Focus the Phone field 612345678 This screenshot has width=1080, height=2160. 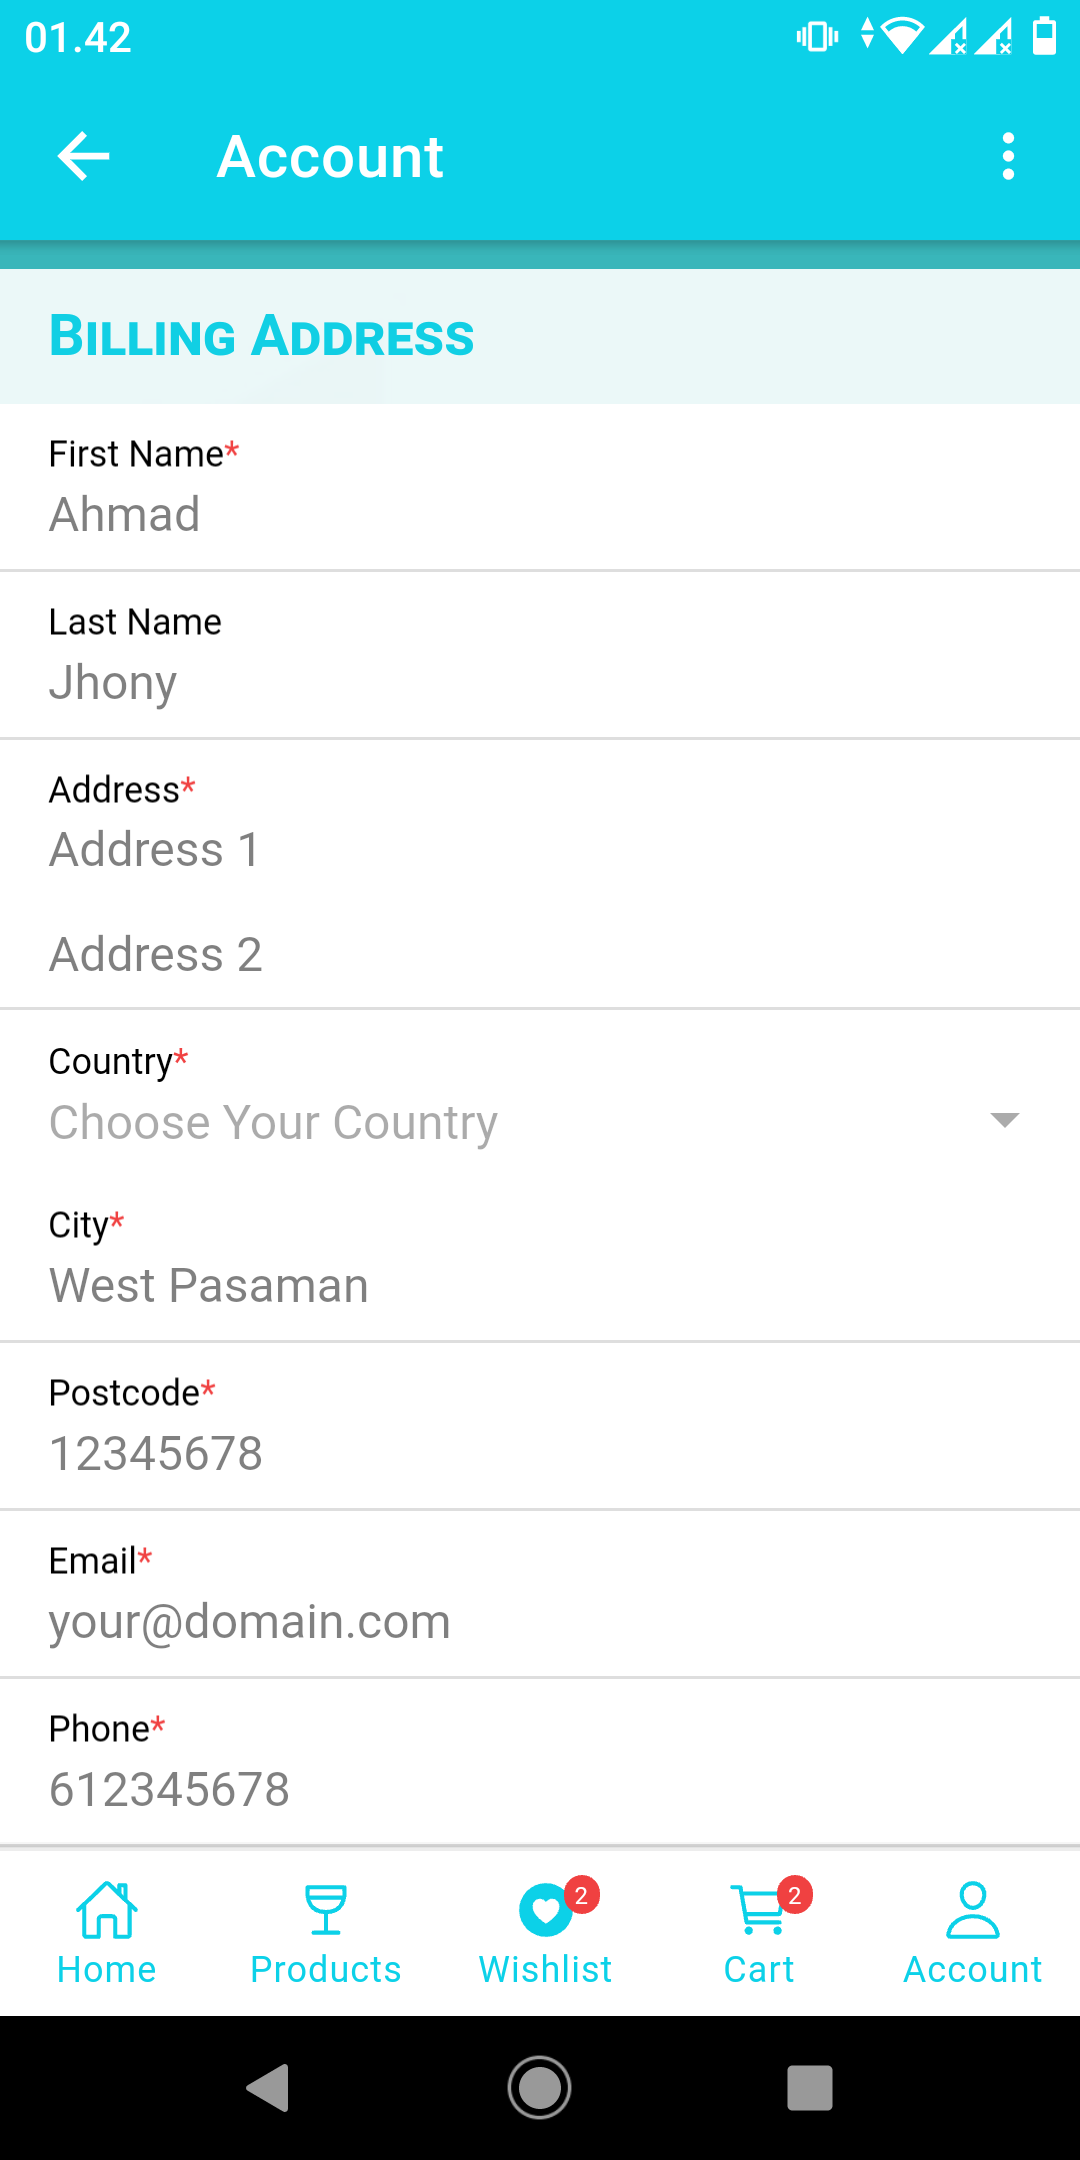[540, 1790]
